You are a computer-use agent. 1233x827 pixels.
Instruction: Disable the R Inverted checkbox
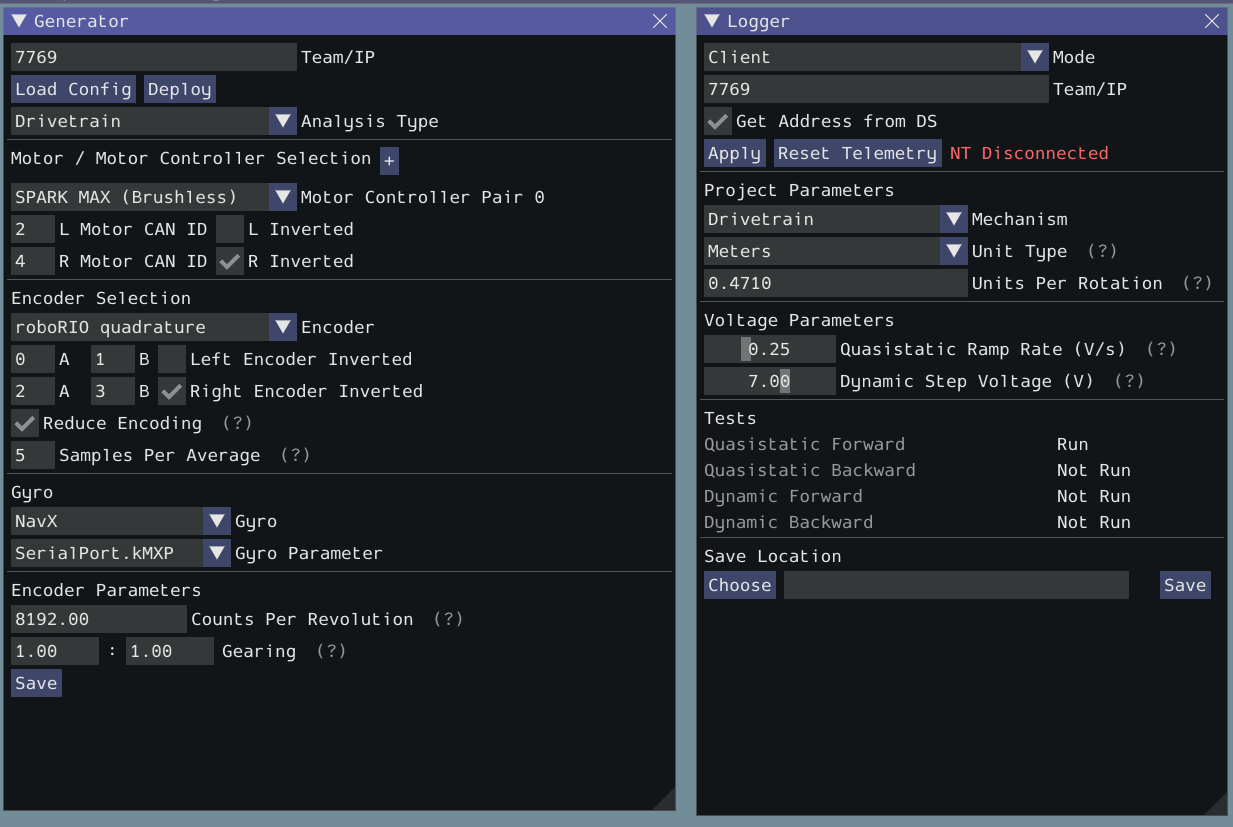click(x=229, y=261)
